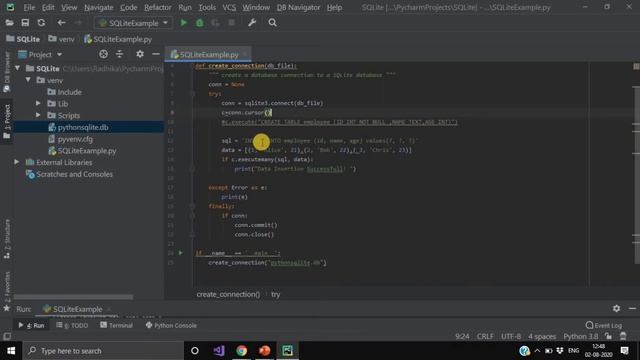
Task: Click the venv breadcrumb in navigation bar
Action: pyautogui.click(x=61, y=39)
